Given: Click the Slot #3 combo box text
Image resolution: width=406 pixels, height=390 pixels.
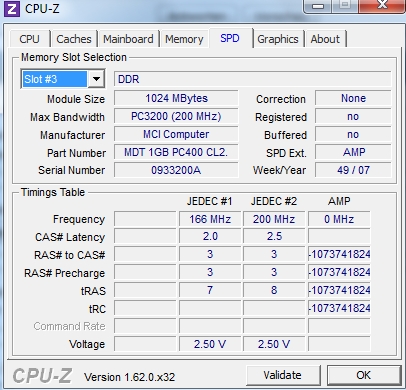Looking at the screenshot, I should pyautogui.click(x=55, y=79).
